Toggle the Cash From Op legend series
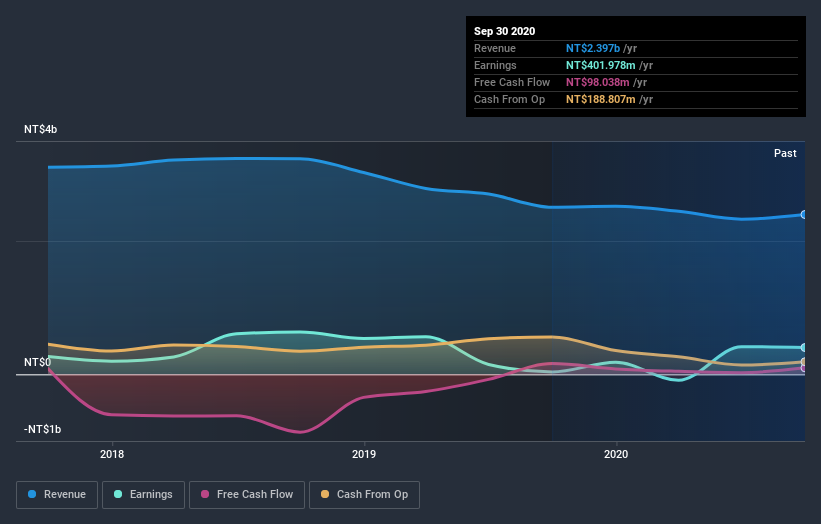 tap(364, 495)
